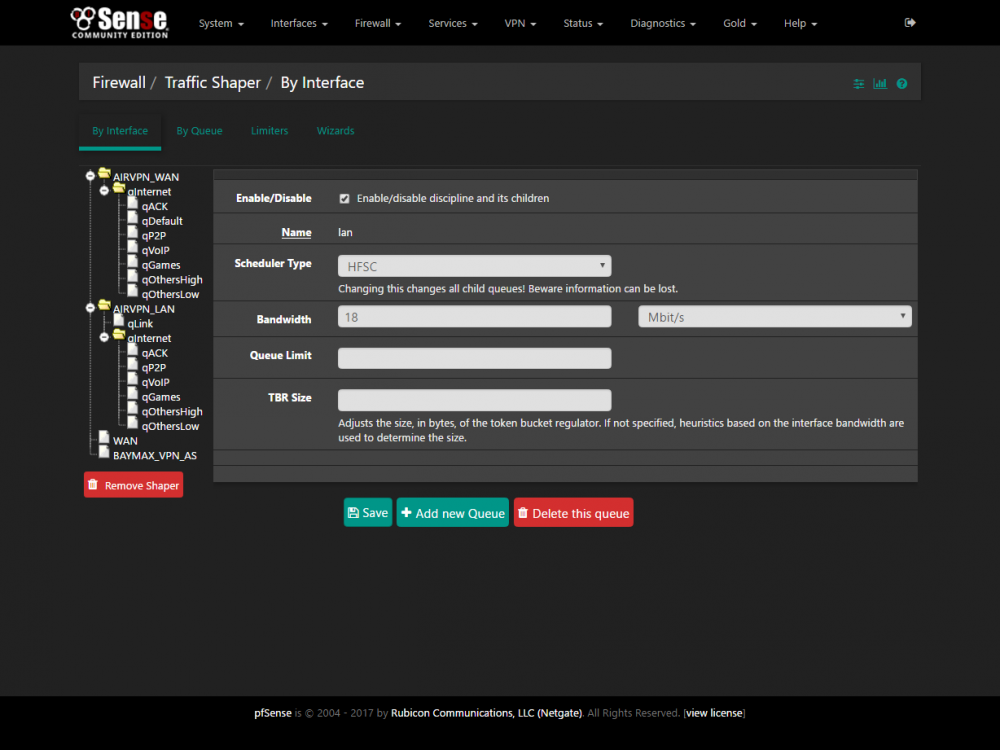Select the qLink queue file icon

tap(119, 320)
